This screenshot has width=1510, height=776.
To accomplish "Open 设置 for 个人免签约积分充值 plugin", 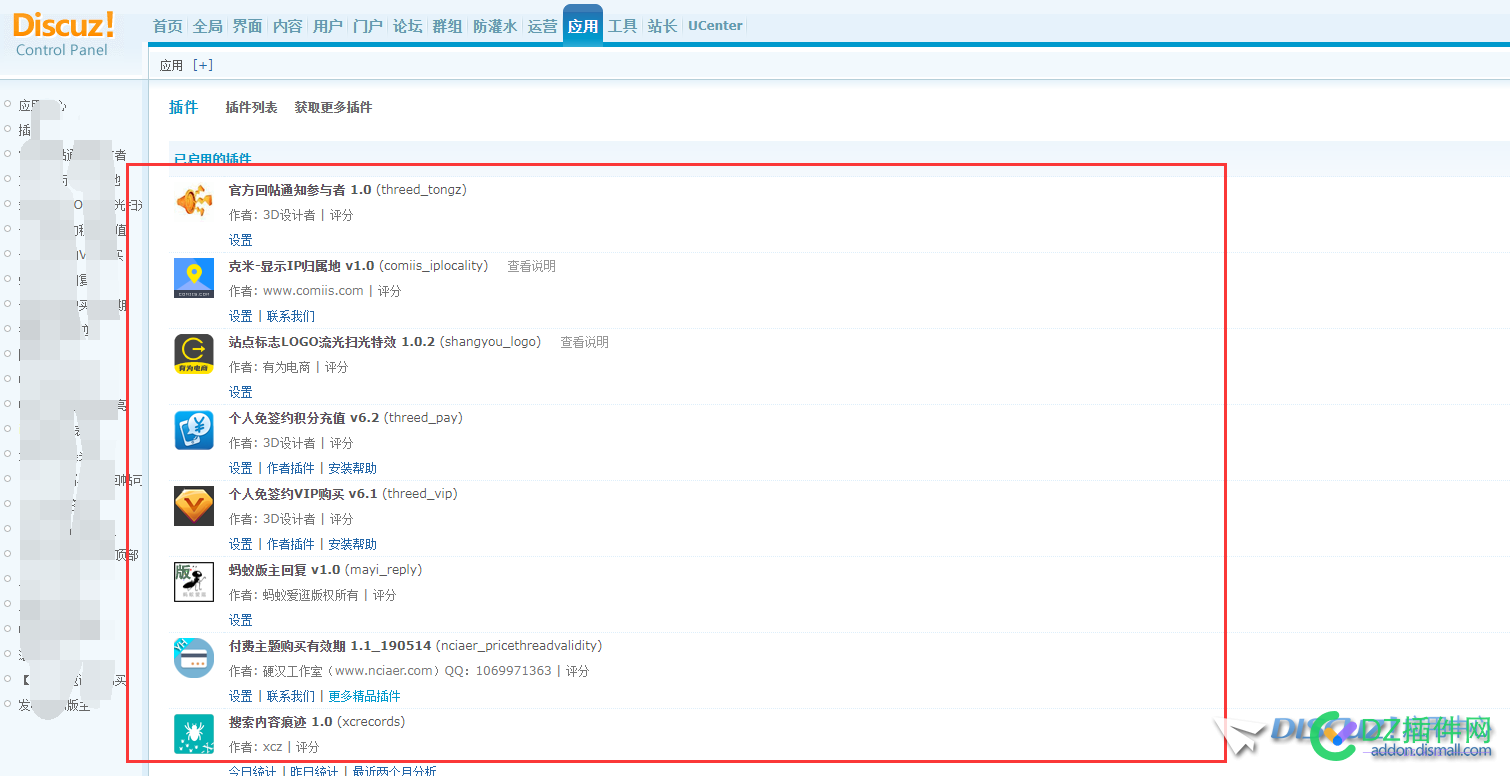I will pos(240,468).
